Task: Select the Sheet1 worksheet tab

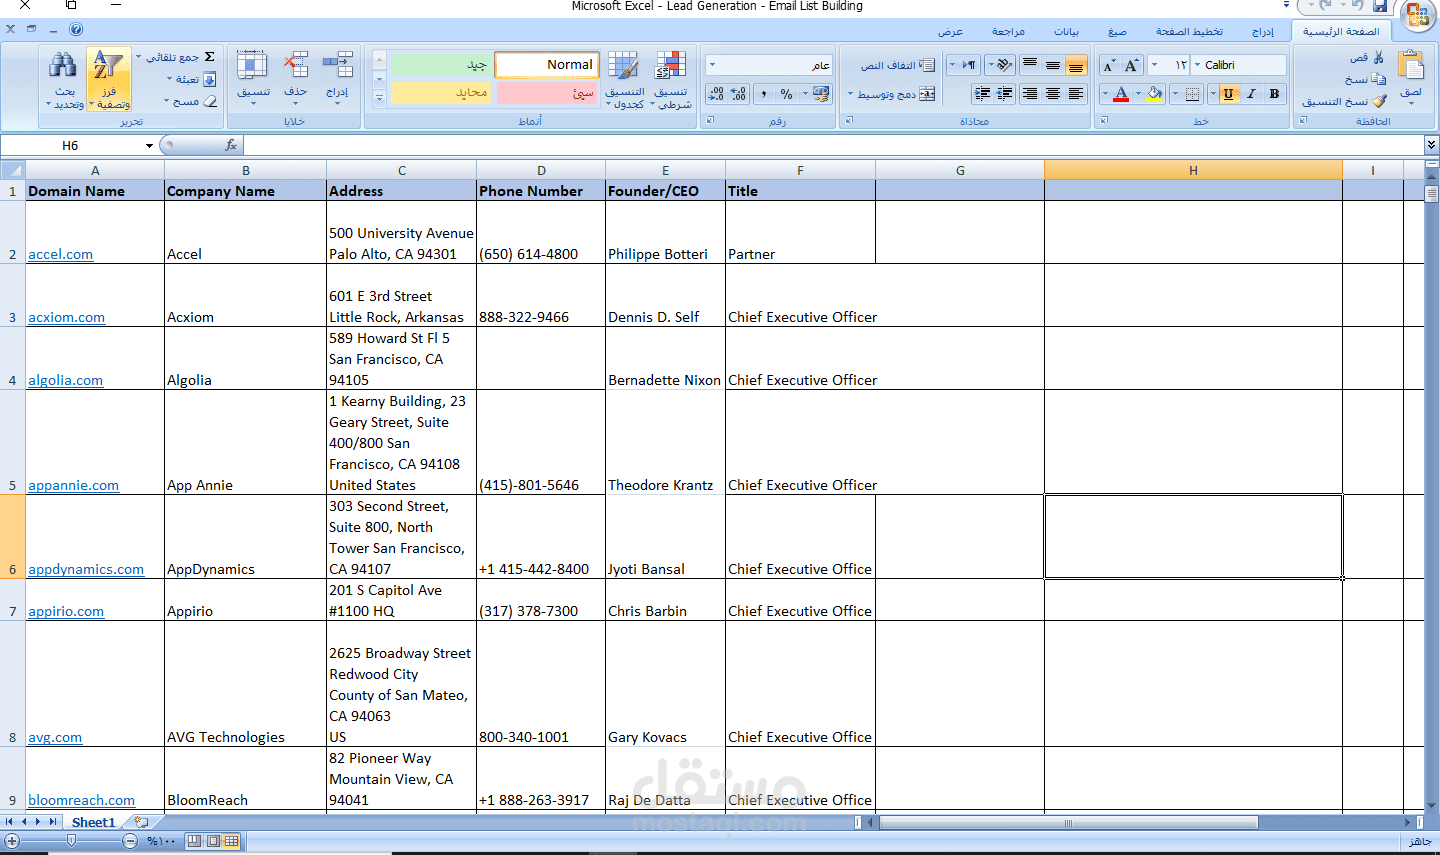Action: [93, 822]
